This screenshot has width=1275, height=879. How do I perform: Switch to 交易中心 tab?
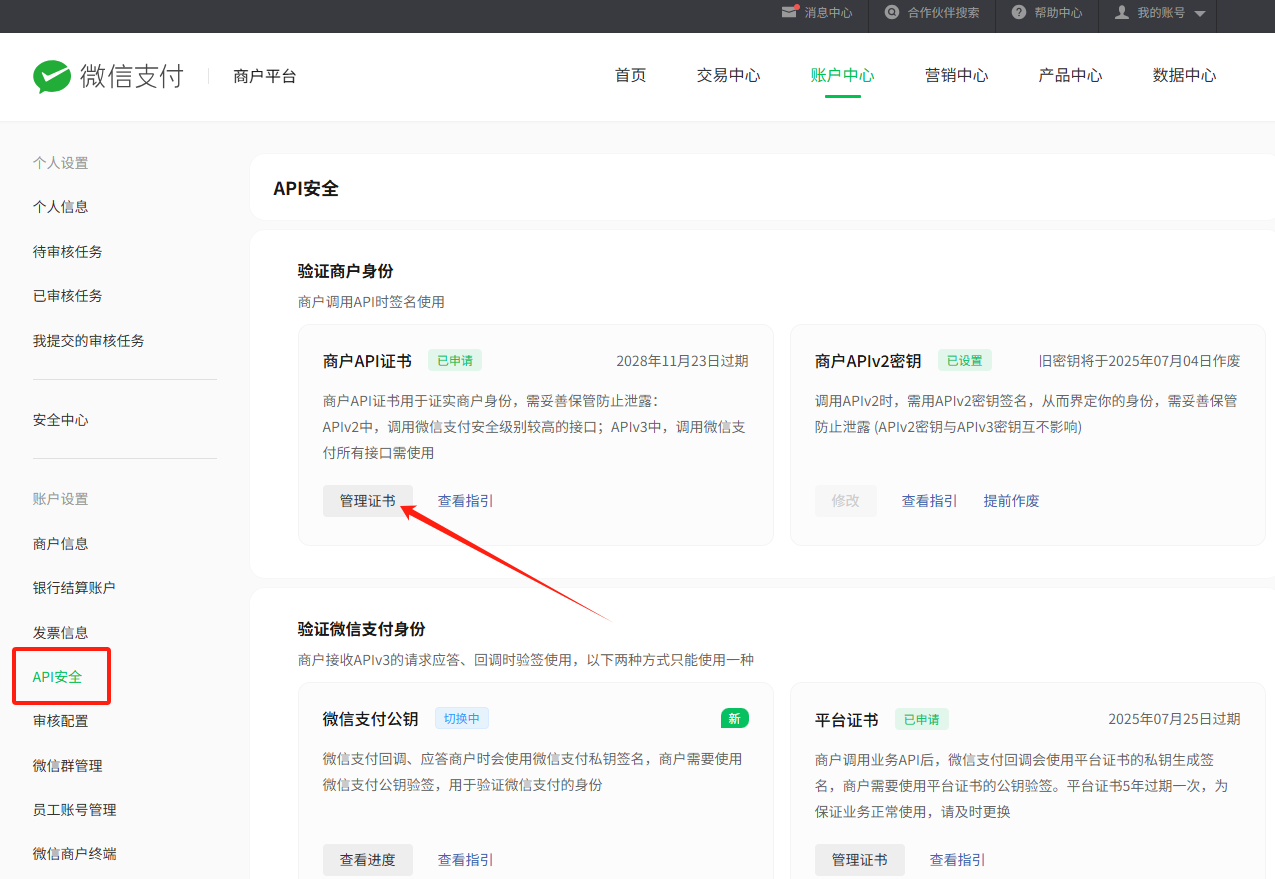tap(728, 76)
